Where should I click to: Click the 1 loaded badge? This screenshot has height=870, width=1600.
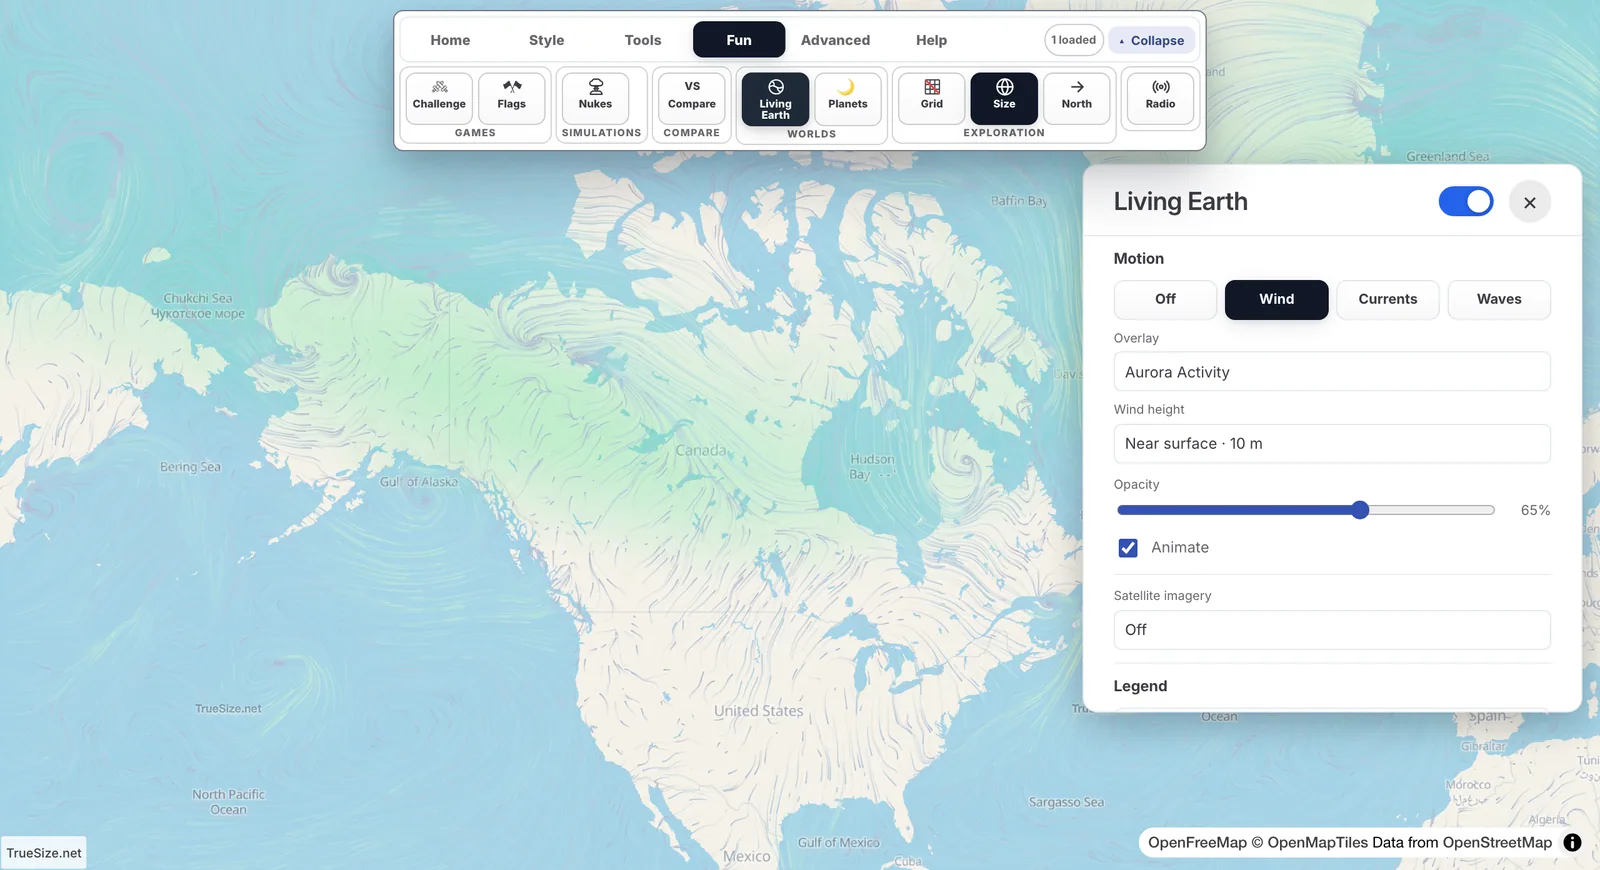coord(1074,40)
